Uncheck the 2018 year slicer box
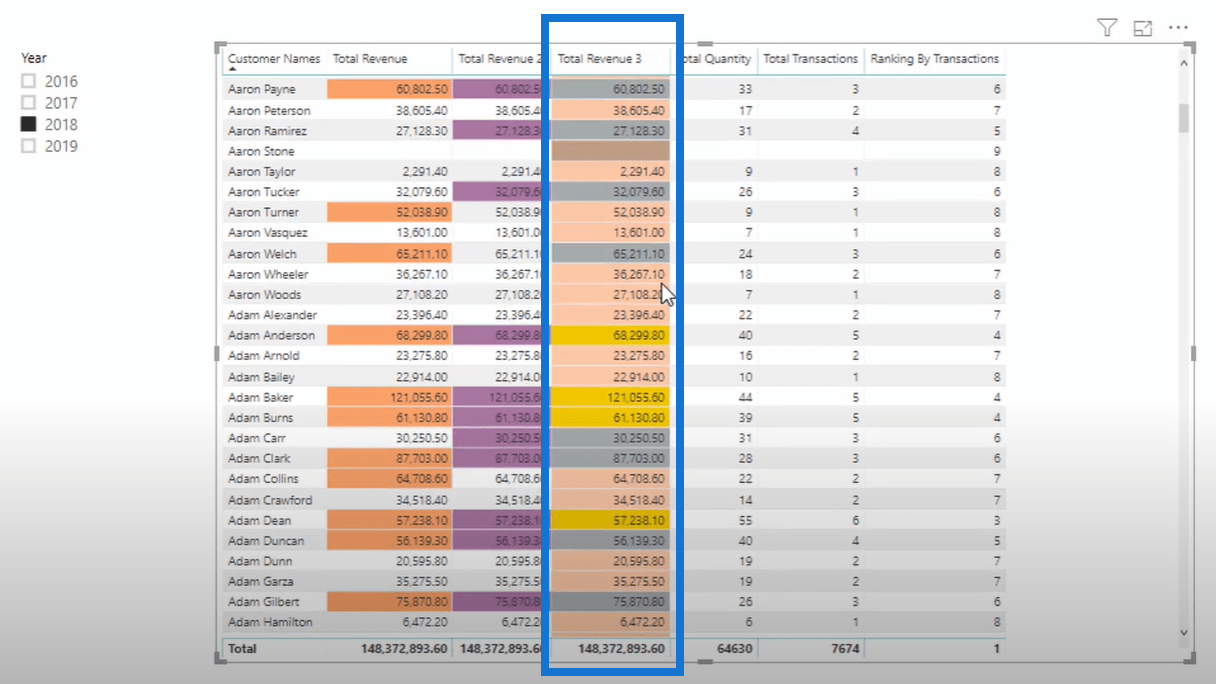 [x=29, y=124]
